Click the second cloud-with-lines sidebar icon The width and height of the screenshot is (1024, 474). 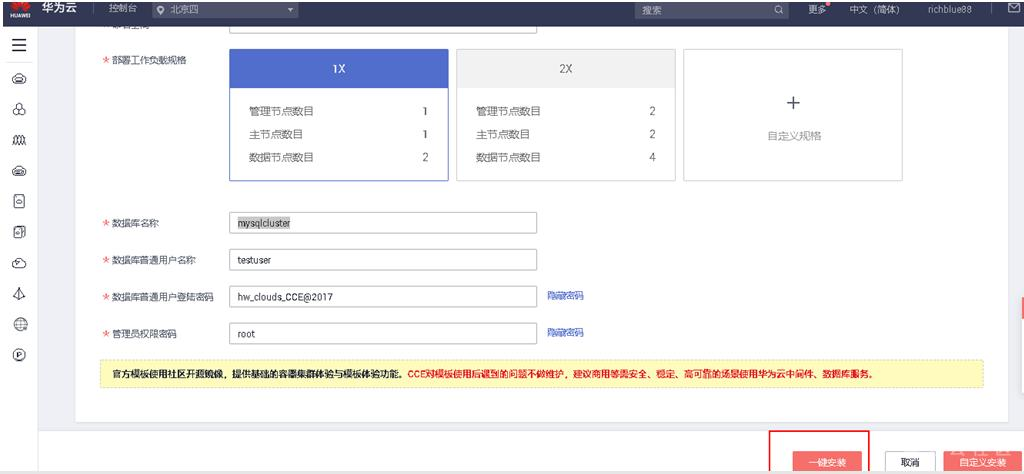pyautogui.click(x=19, y=171)
